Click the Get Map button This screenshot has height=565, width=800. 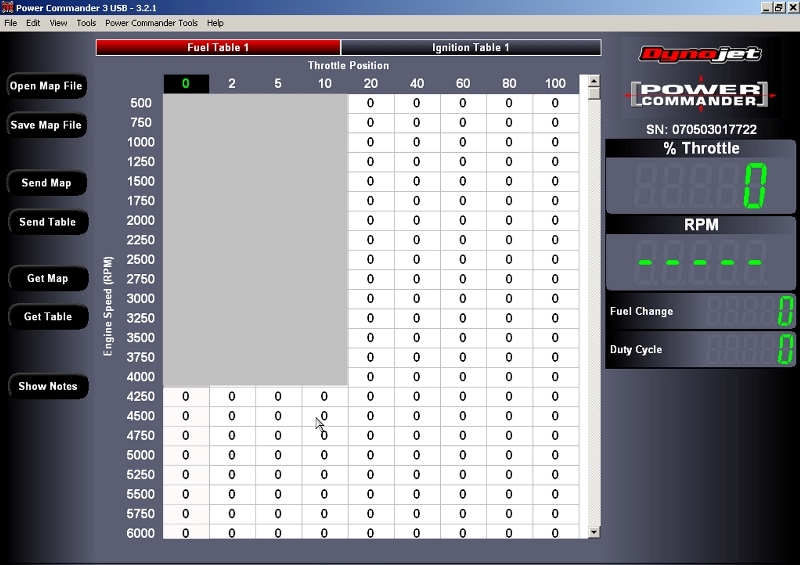pyautogui.click(x=47, y=279)
